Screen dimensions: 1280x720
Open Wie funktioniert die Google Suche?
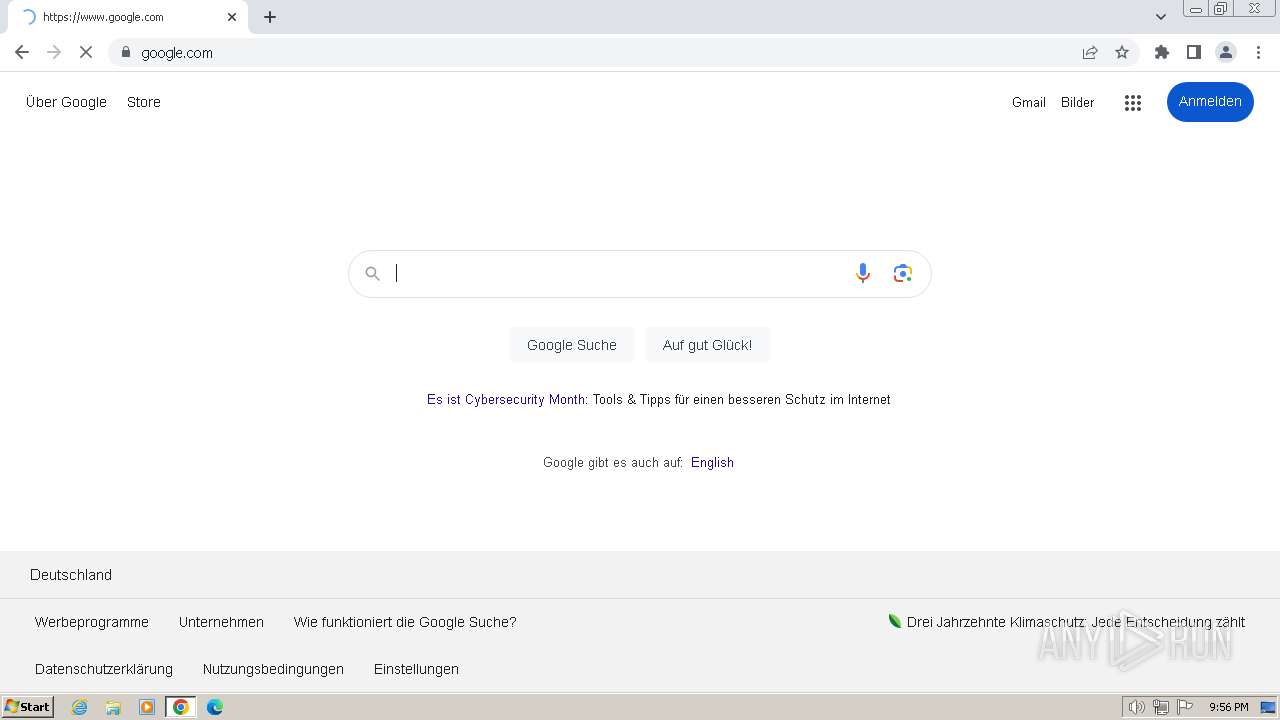coord(405,622)
